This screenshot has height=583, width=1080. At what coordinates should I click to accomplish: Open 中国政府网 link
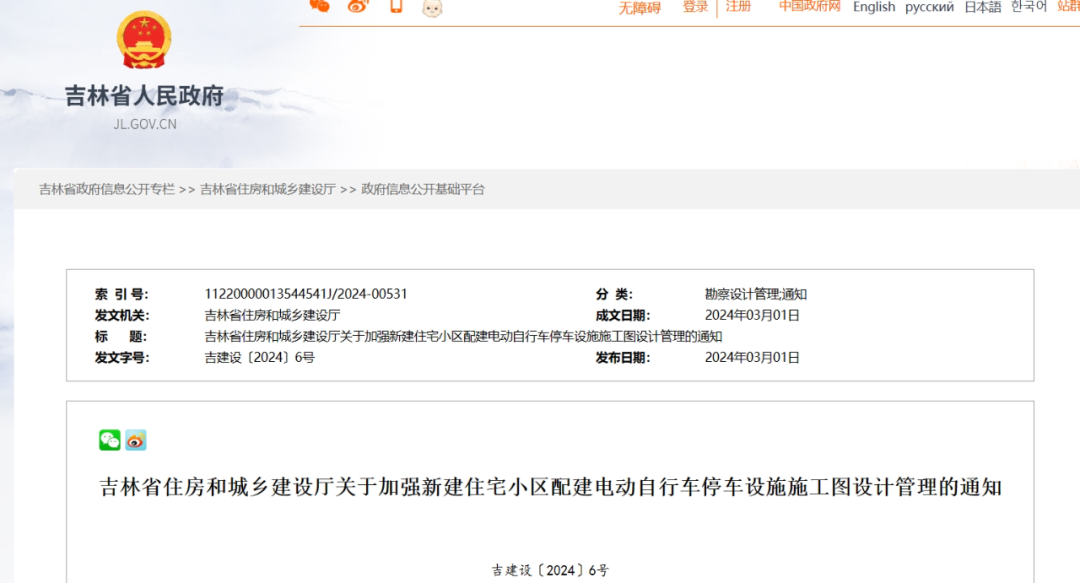809,7
